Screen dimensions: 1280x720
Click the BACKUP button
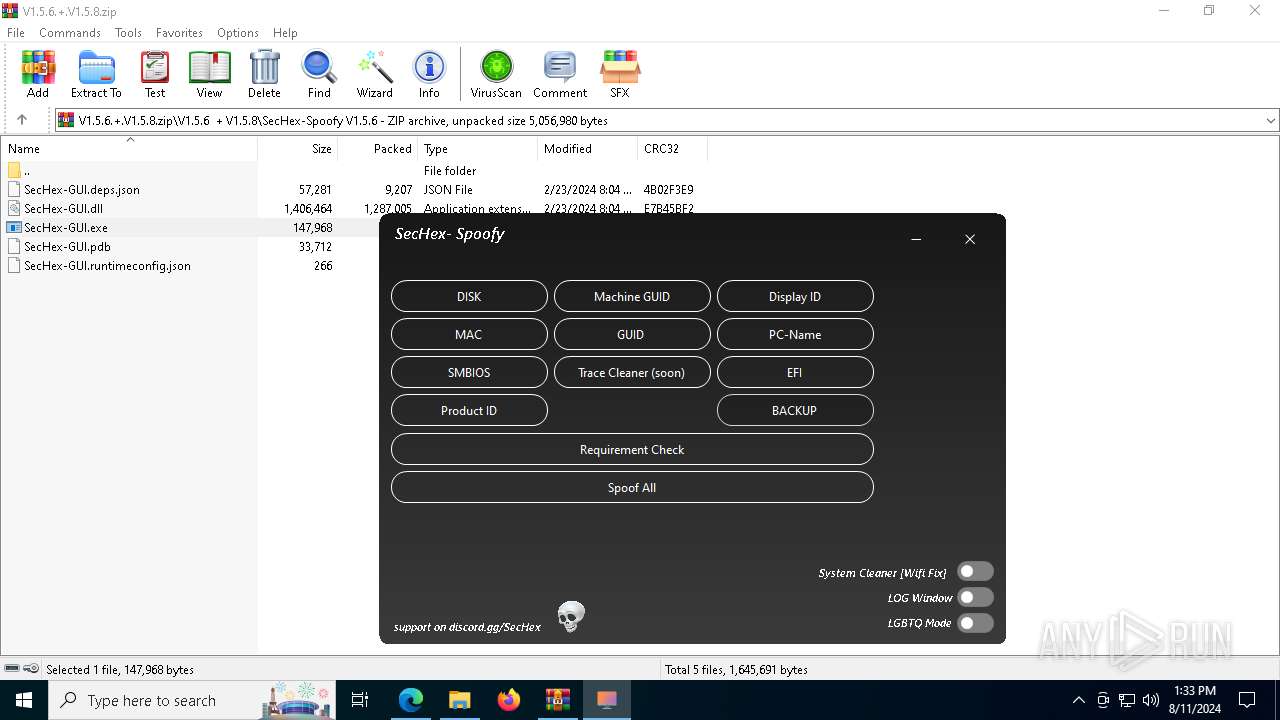[795, 410]
